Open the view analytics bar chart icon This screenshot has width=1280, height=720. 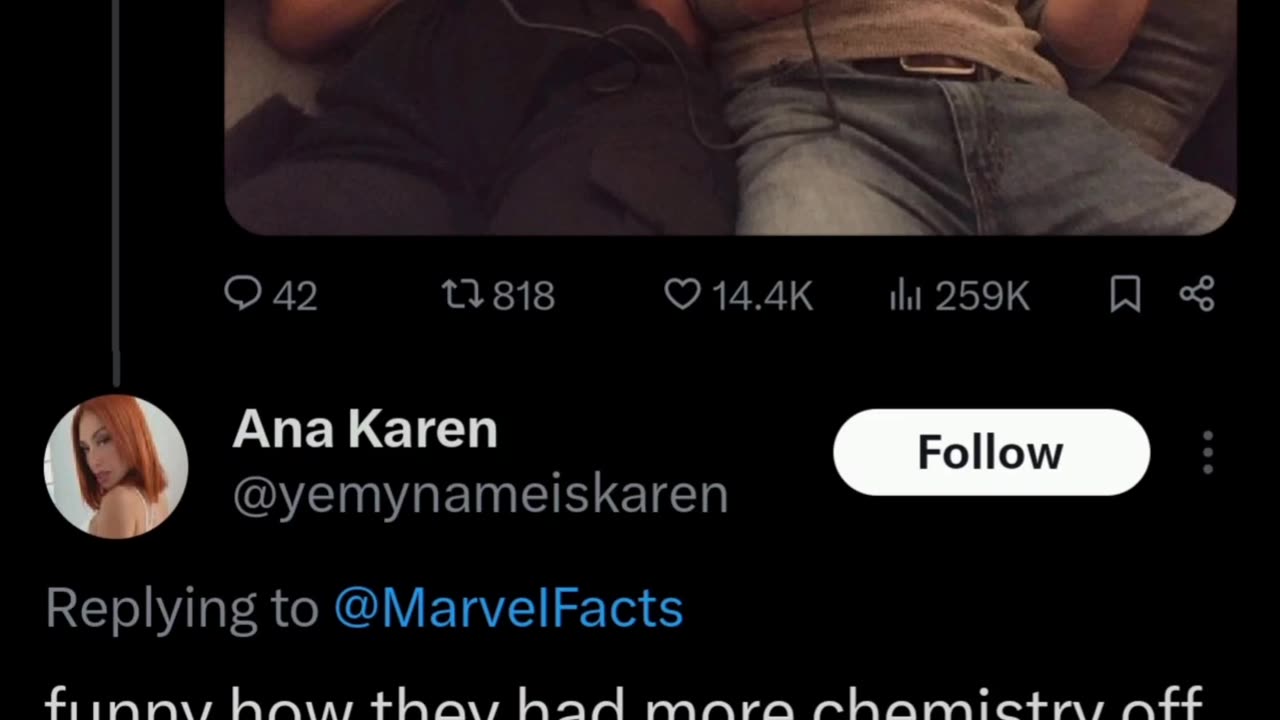coord(905,295)
